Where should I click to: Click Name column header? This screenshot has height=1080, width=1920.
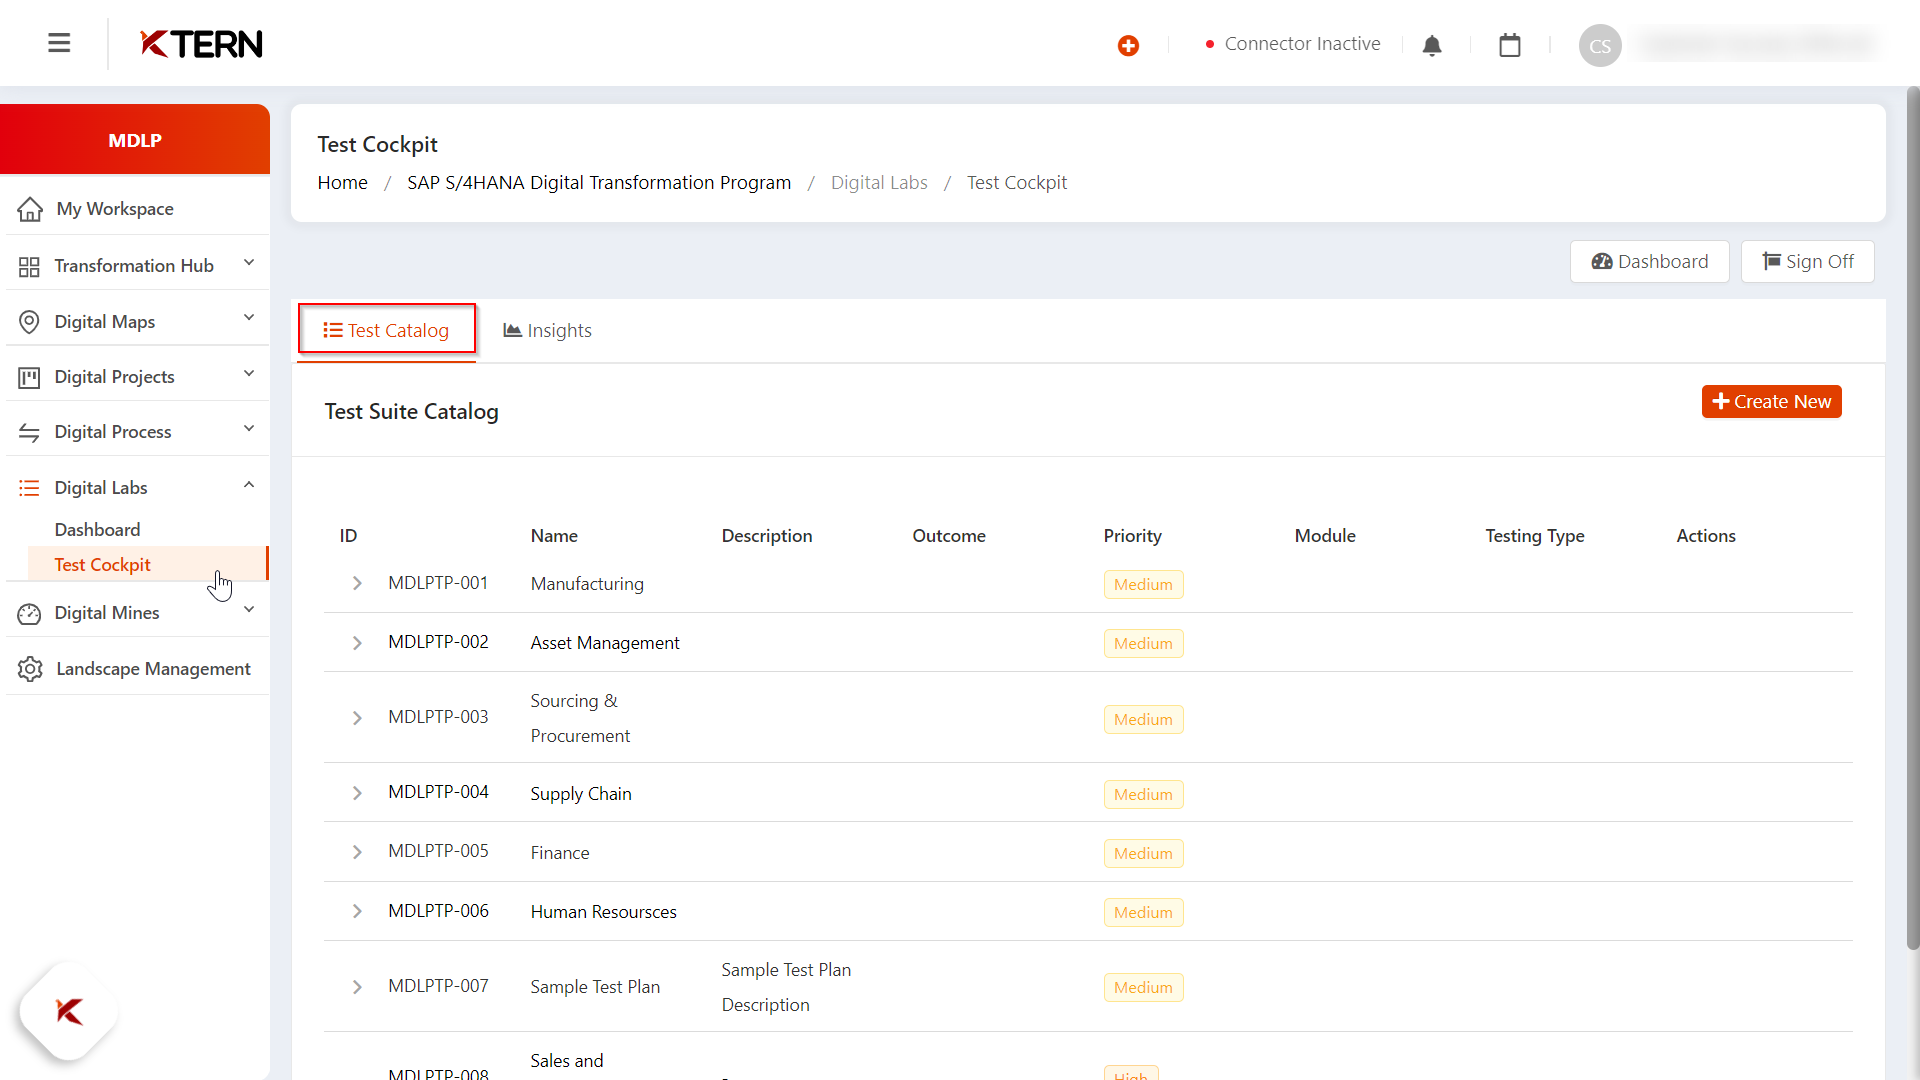click(554, 536)
